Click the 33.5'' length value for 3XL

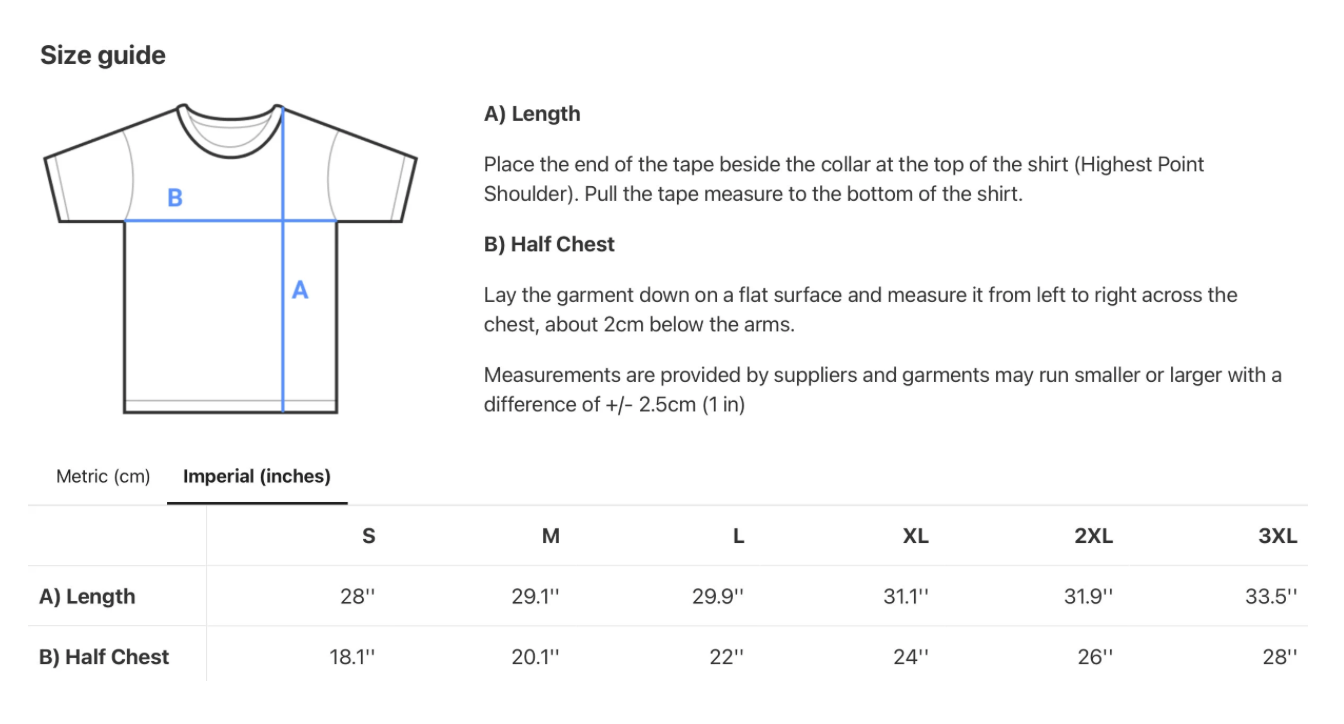1271,597
